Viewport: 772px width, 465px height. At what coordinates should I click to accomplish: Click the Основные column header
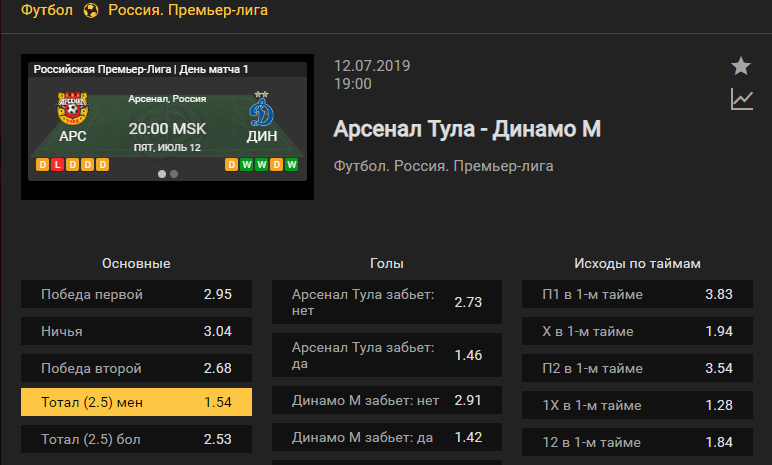(x=136, y=264)
